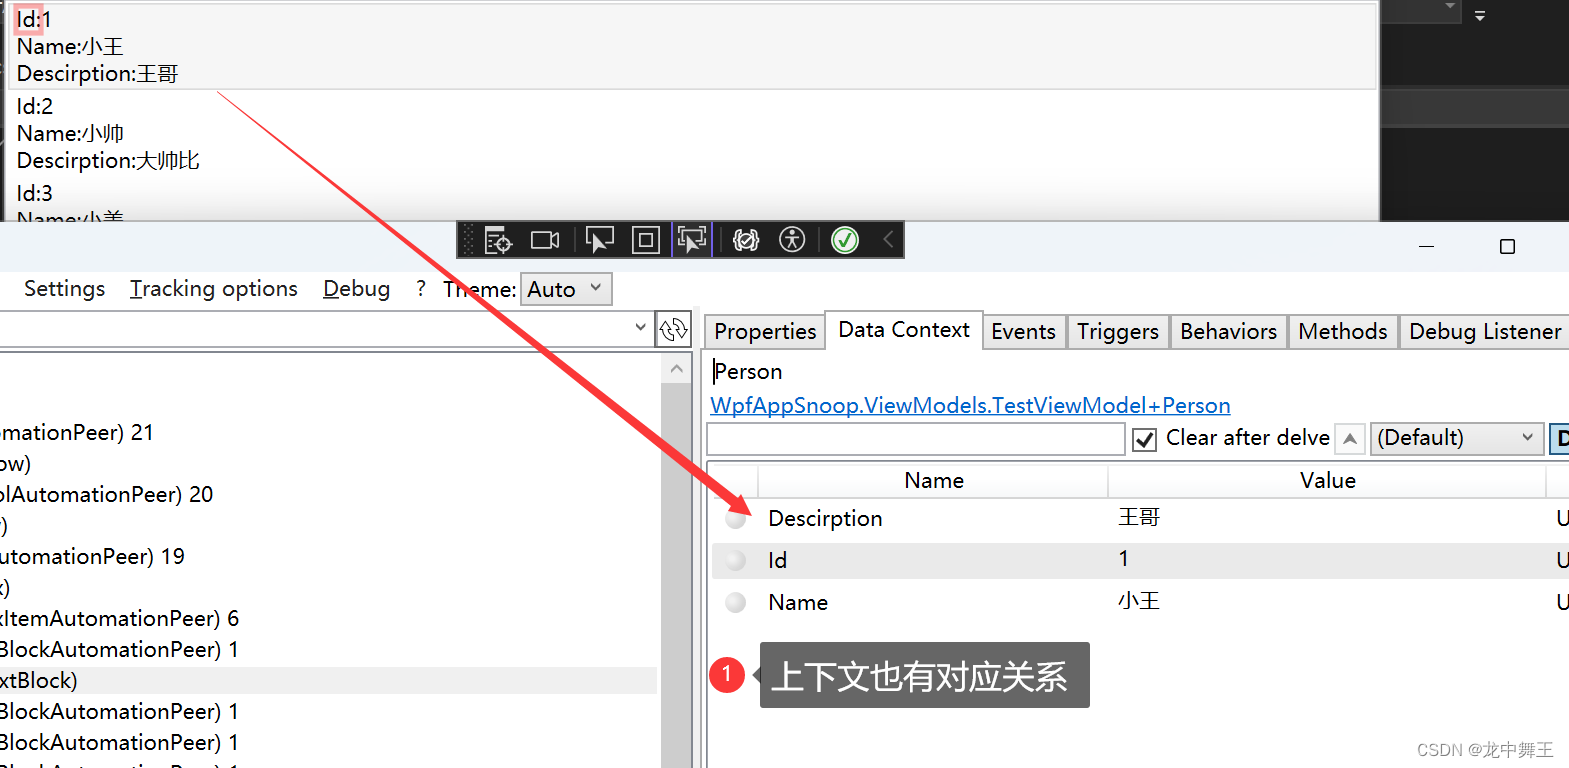Open the Debug menu
The height and width of the screenshot is (768, 1569).
[356, 288]
